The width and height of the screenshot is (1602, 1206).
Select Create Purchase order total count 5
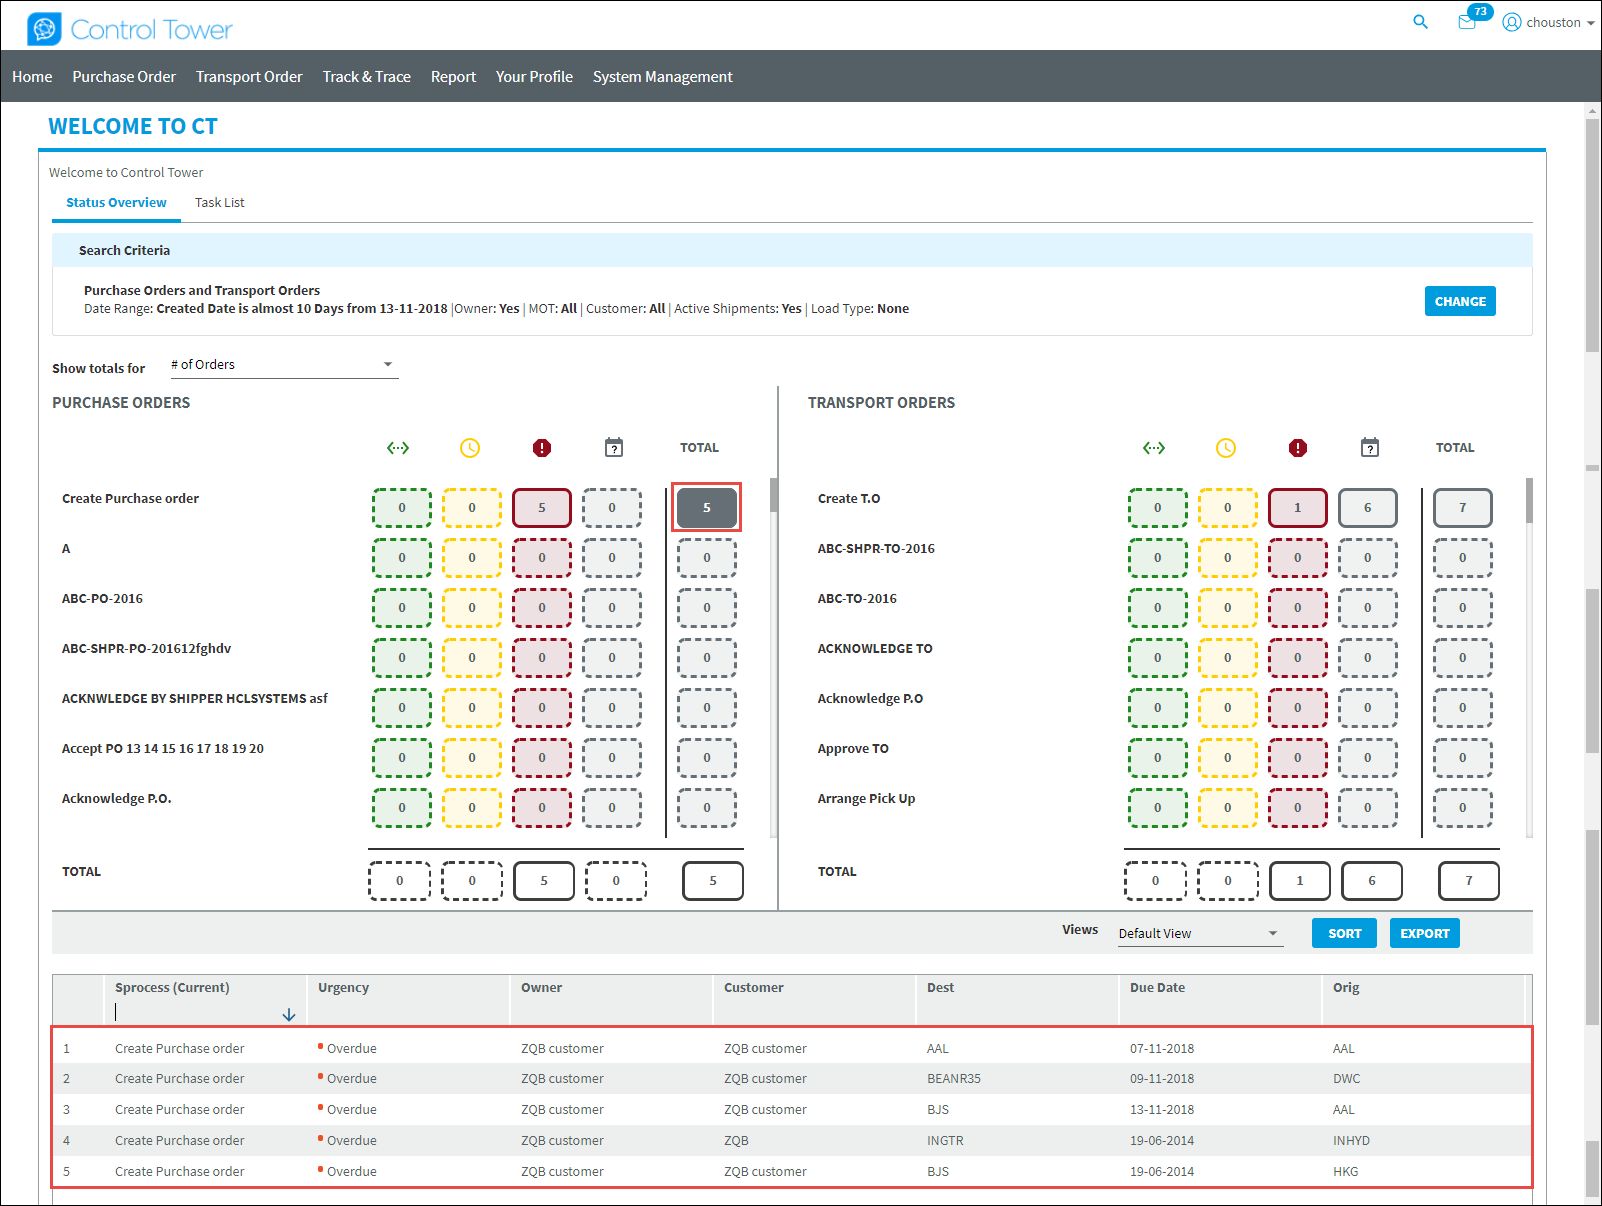click(x=706, y=507)
